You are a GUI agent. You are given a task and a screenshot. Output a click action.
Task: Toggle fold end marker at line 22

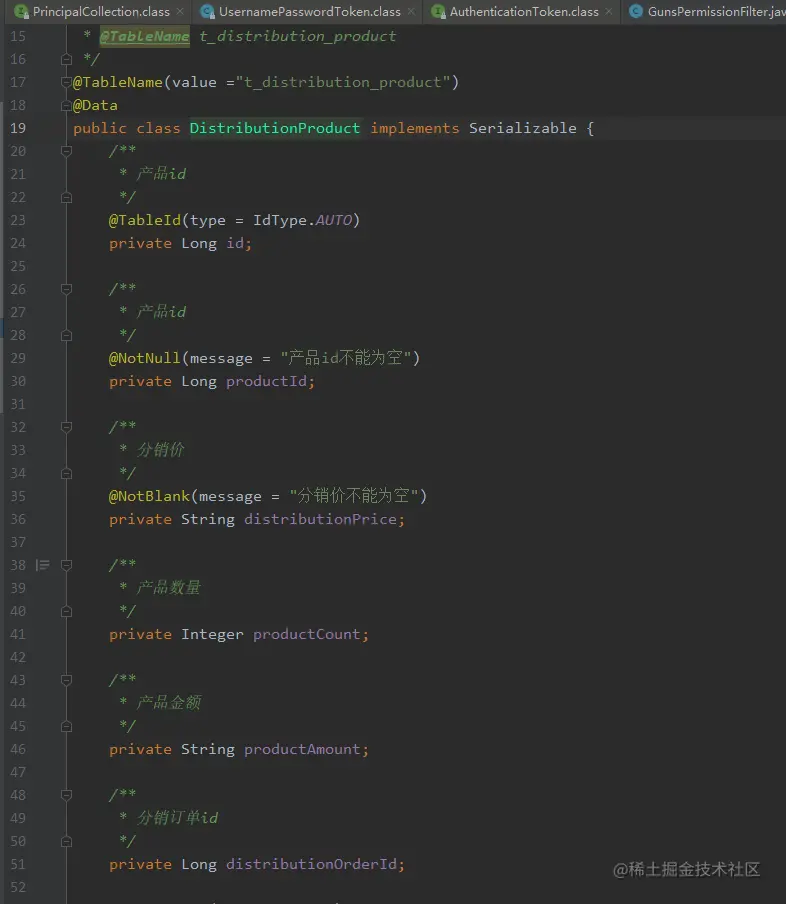coord(66,197)
